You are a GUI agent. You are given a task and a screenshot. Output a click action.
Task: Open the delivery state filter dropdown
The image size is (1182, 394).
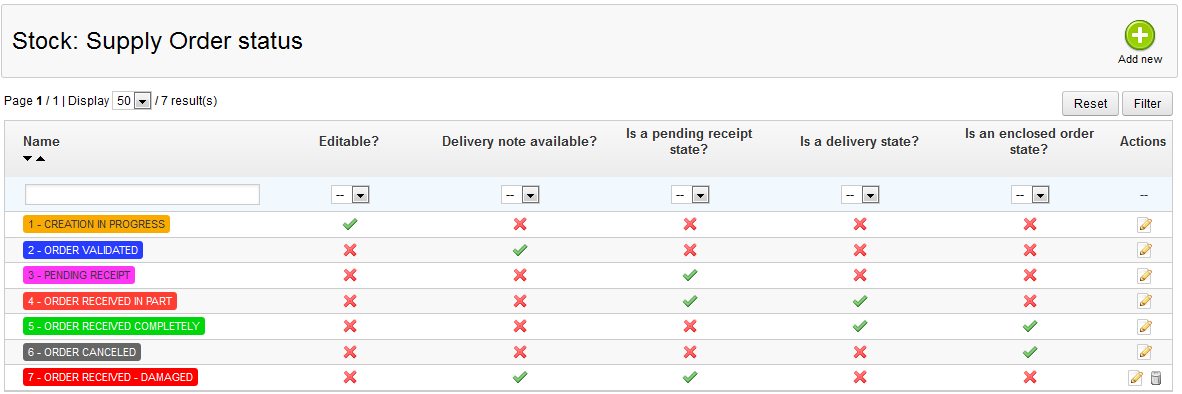pyautogui.click(x=860, y=195)
